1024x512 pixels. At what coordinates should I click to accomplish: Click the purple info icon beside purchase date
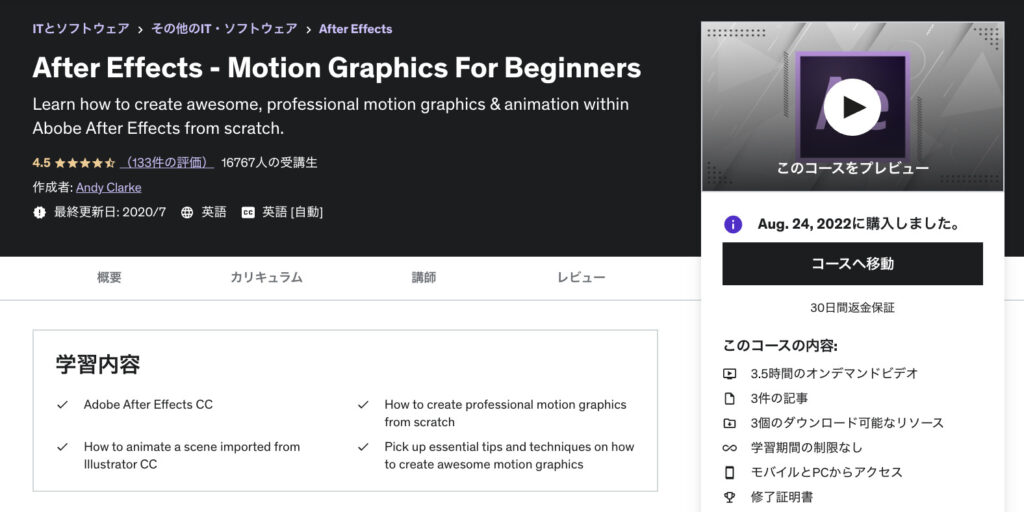pyautogui.click(x=733, y=225)
